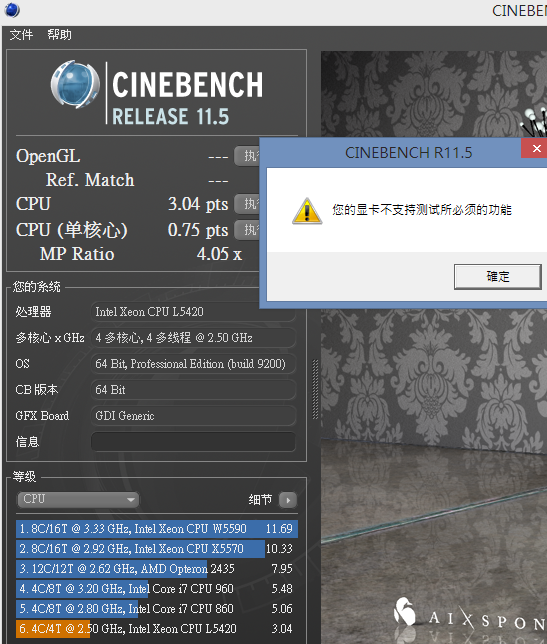Run the OpenGL test button
Screen dimensions: 547x644
(247, 156)
